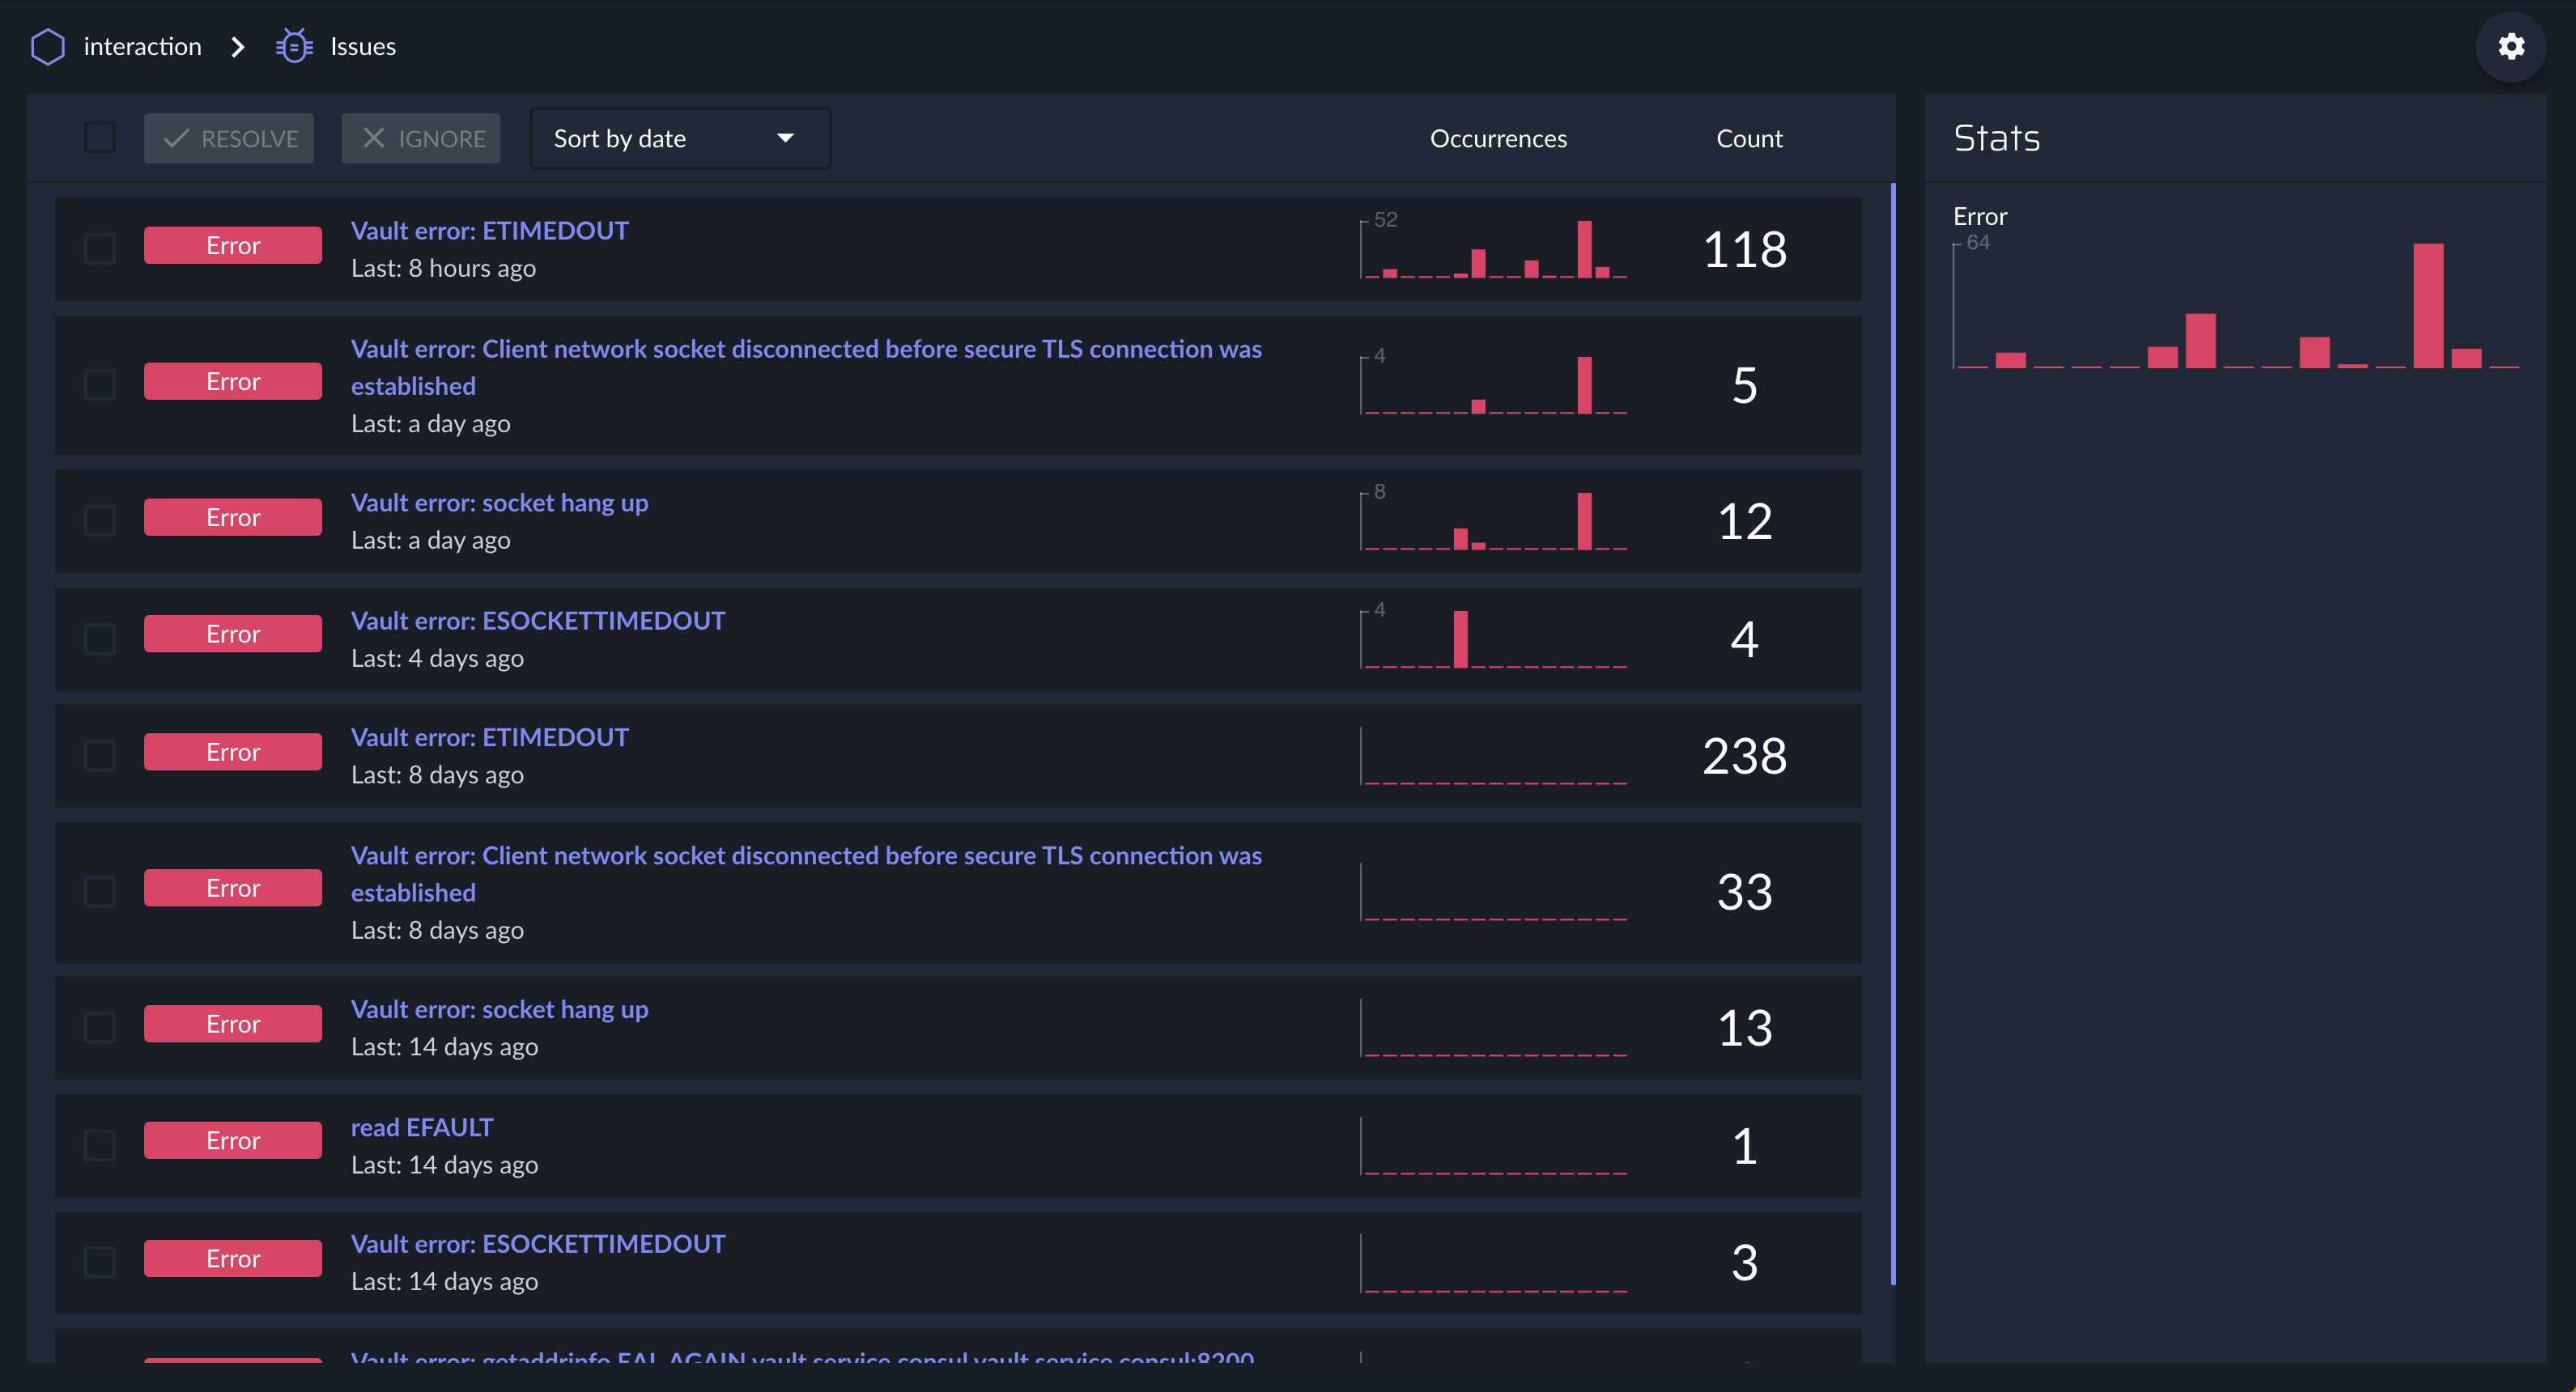Click the Sort by date dropdown arrow
This screenshot has height=1392, width=2576.
pos(786,138)
